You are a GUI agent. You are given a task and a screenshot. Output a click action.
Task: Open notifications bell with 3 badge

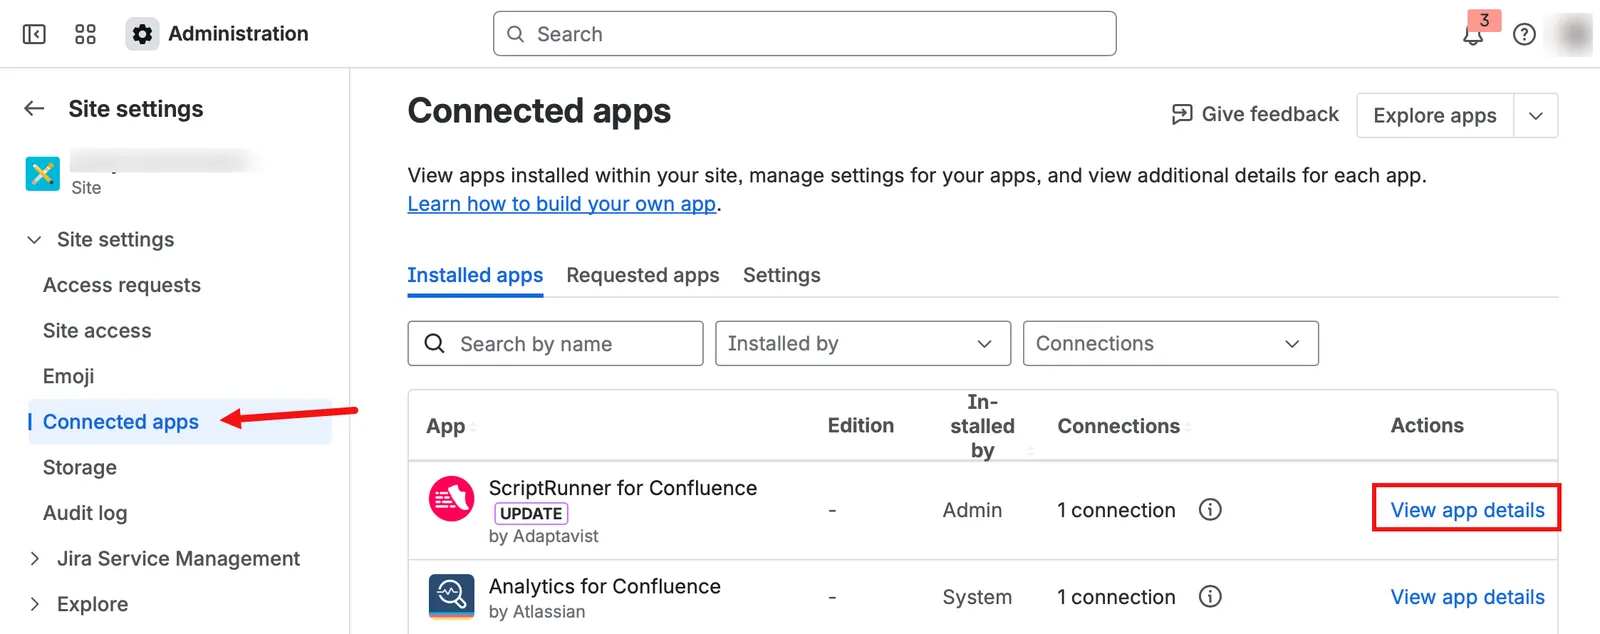point(1474,32)
